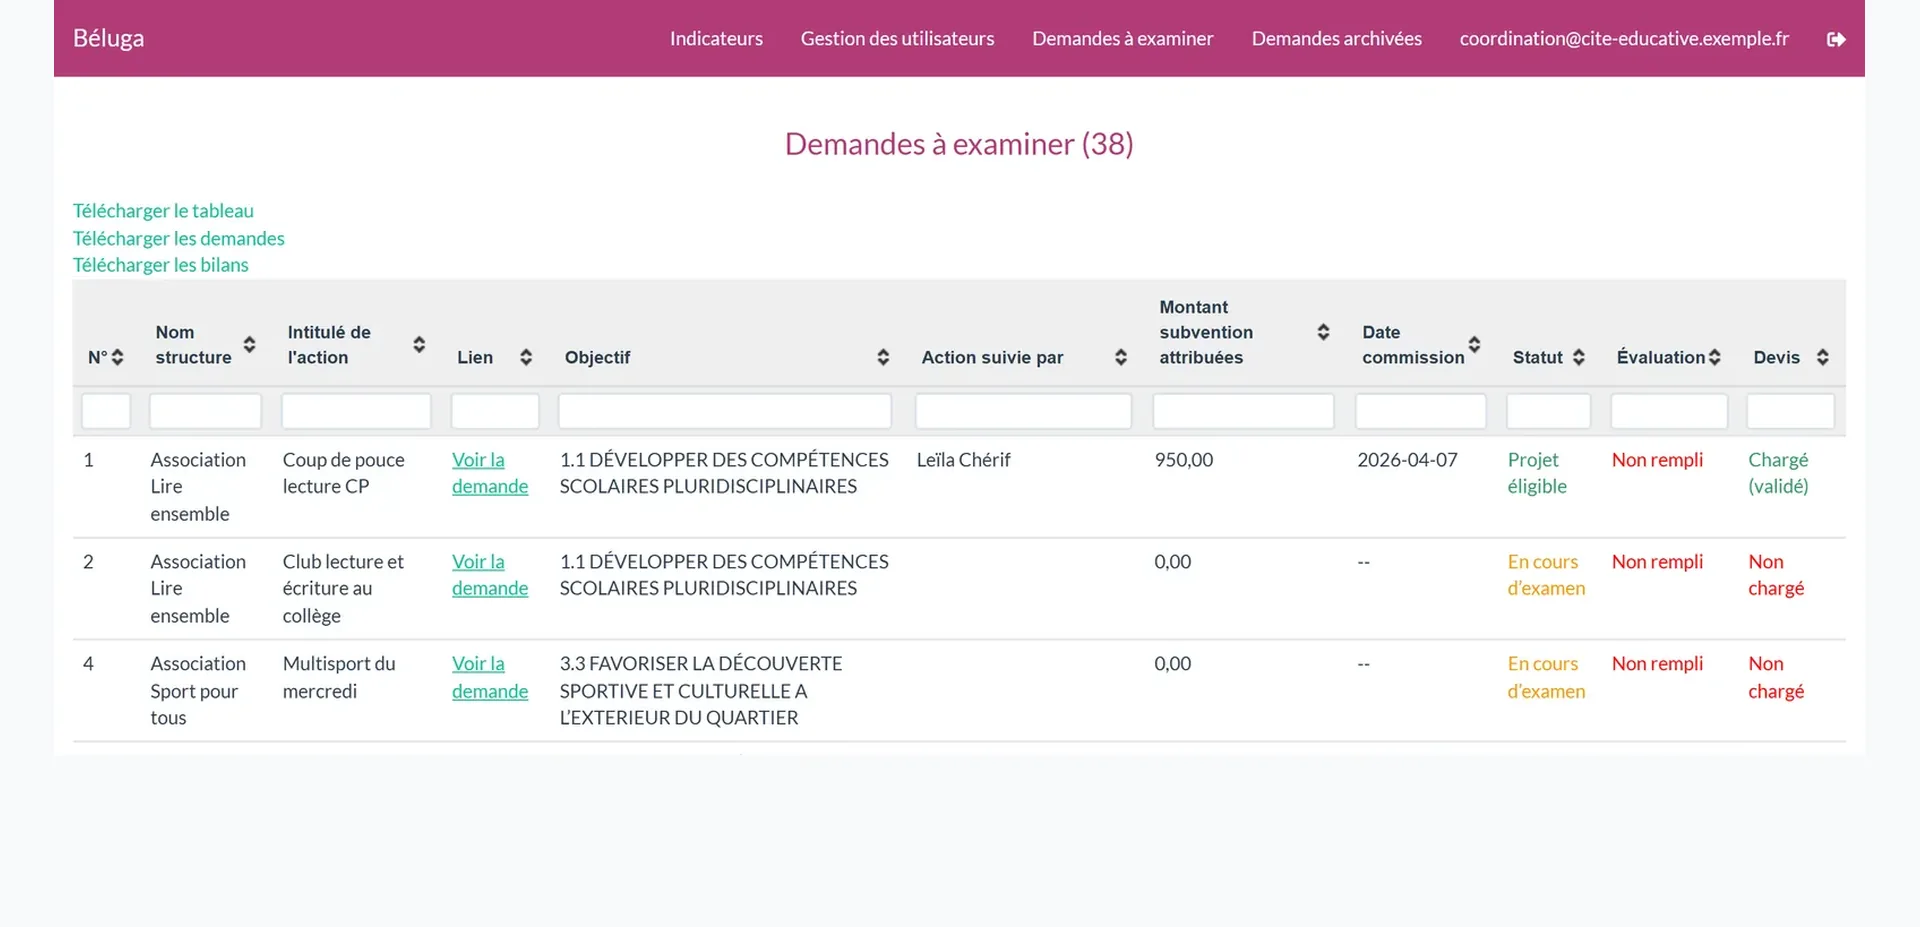The width and height of the screenshot is (1920, 927).
Task: Go to Demandes à examiner
Action: pyautogui.click(x=1122, y=38)
